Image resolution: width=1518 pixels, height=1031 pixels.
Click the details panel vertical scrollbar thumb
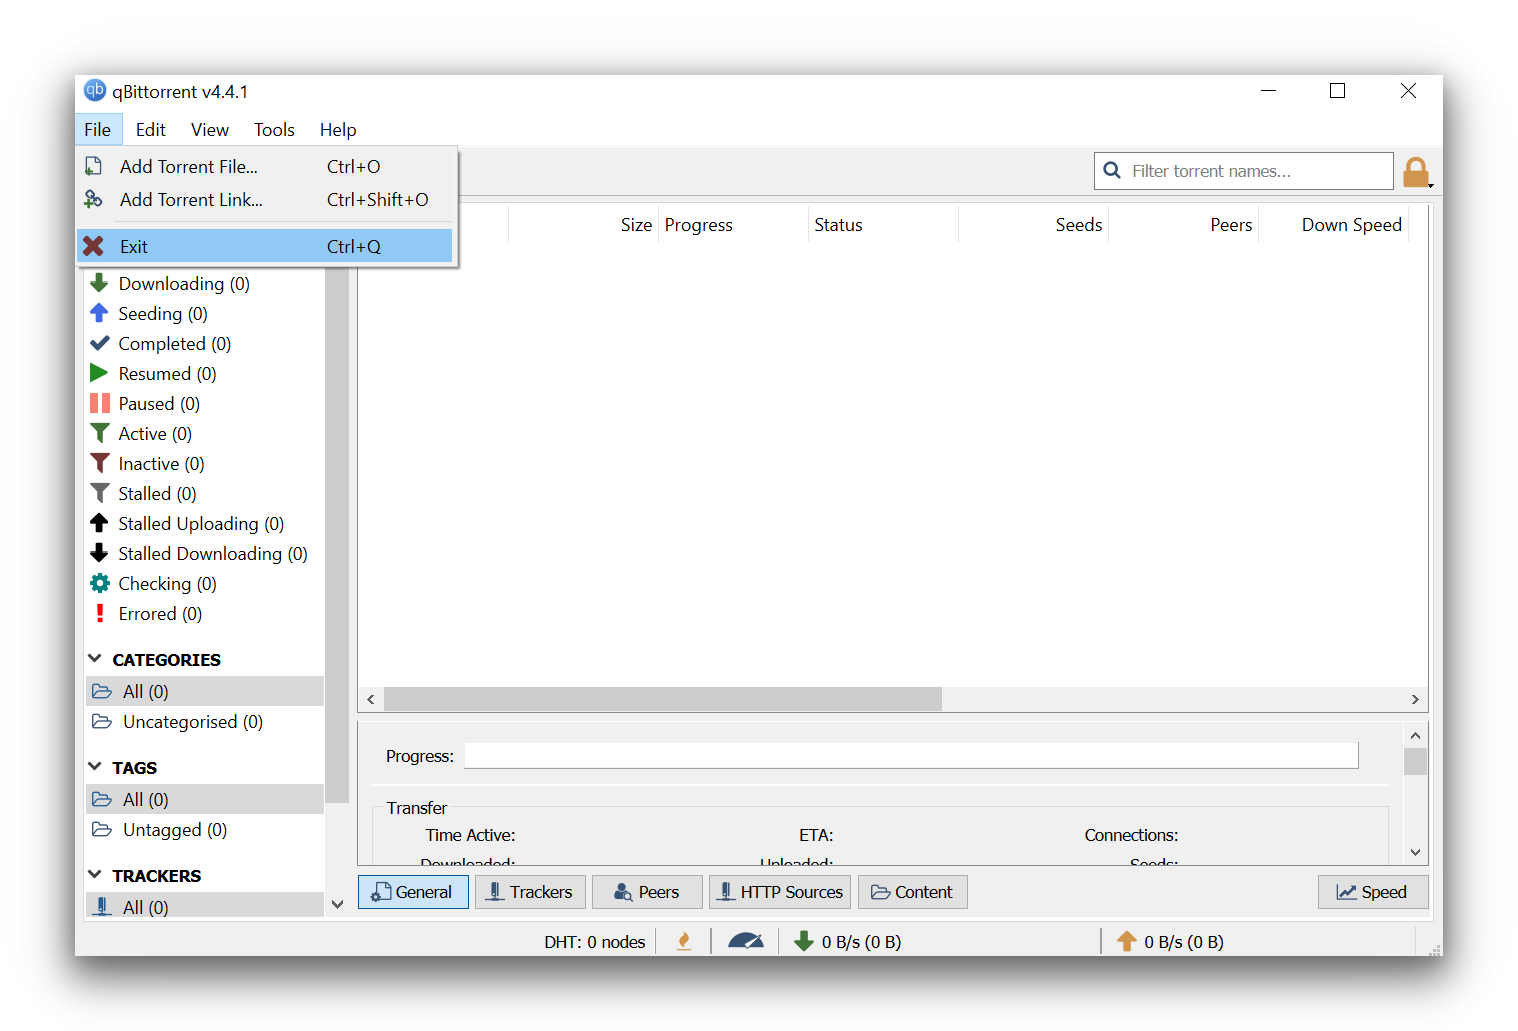pyautogui.click(x=1415, y=762)
